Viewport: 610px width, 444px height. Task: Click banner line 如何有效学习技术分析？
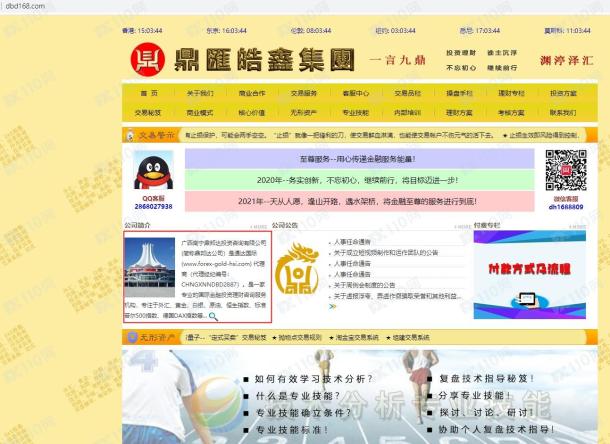[314, 379]
